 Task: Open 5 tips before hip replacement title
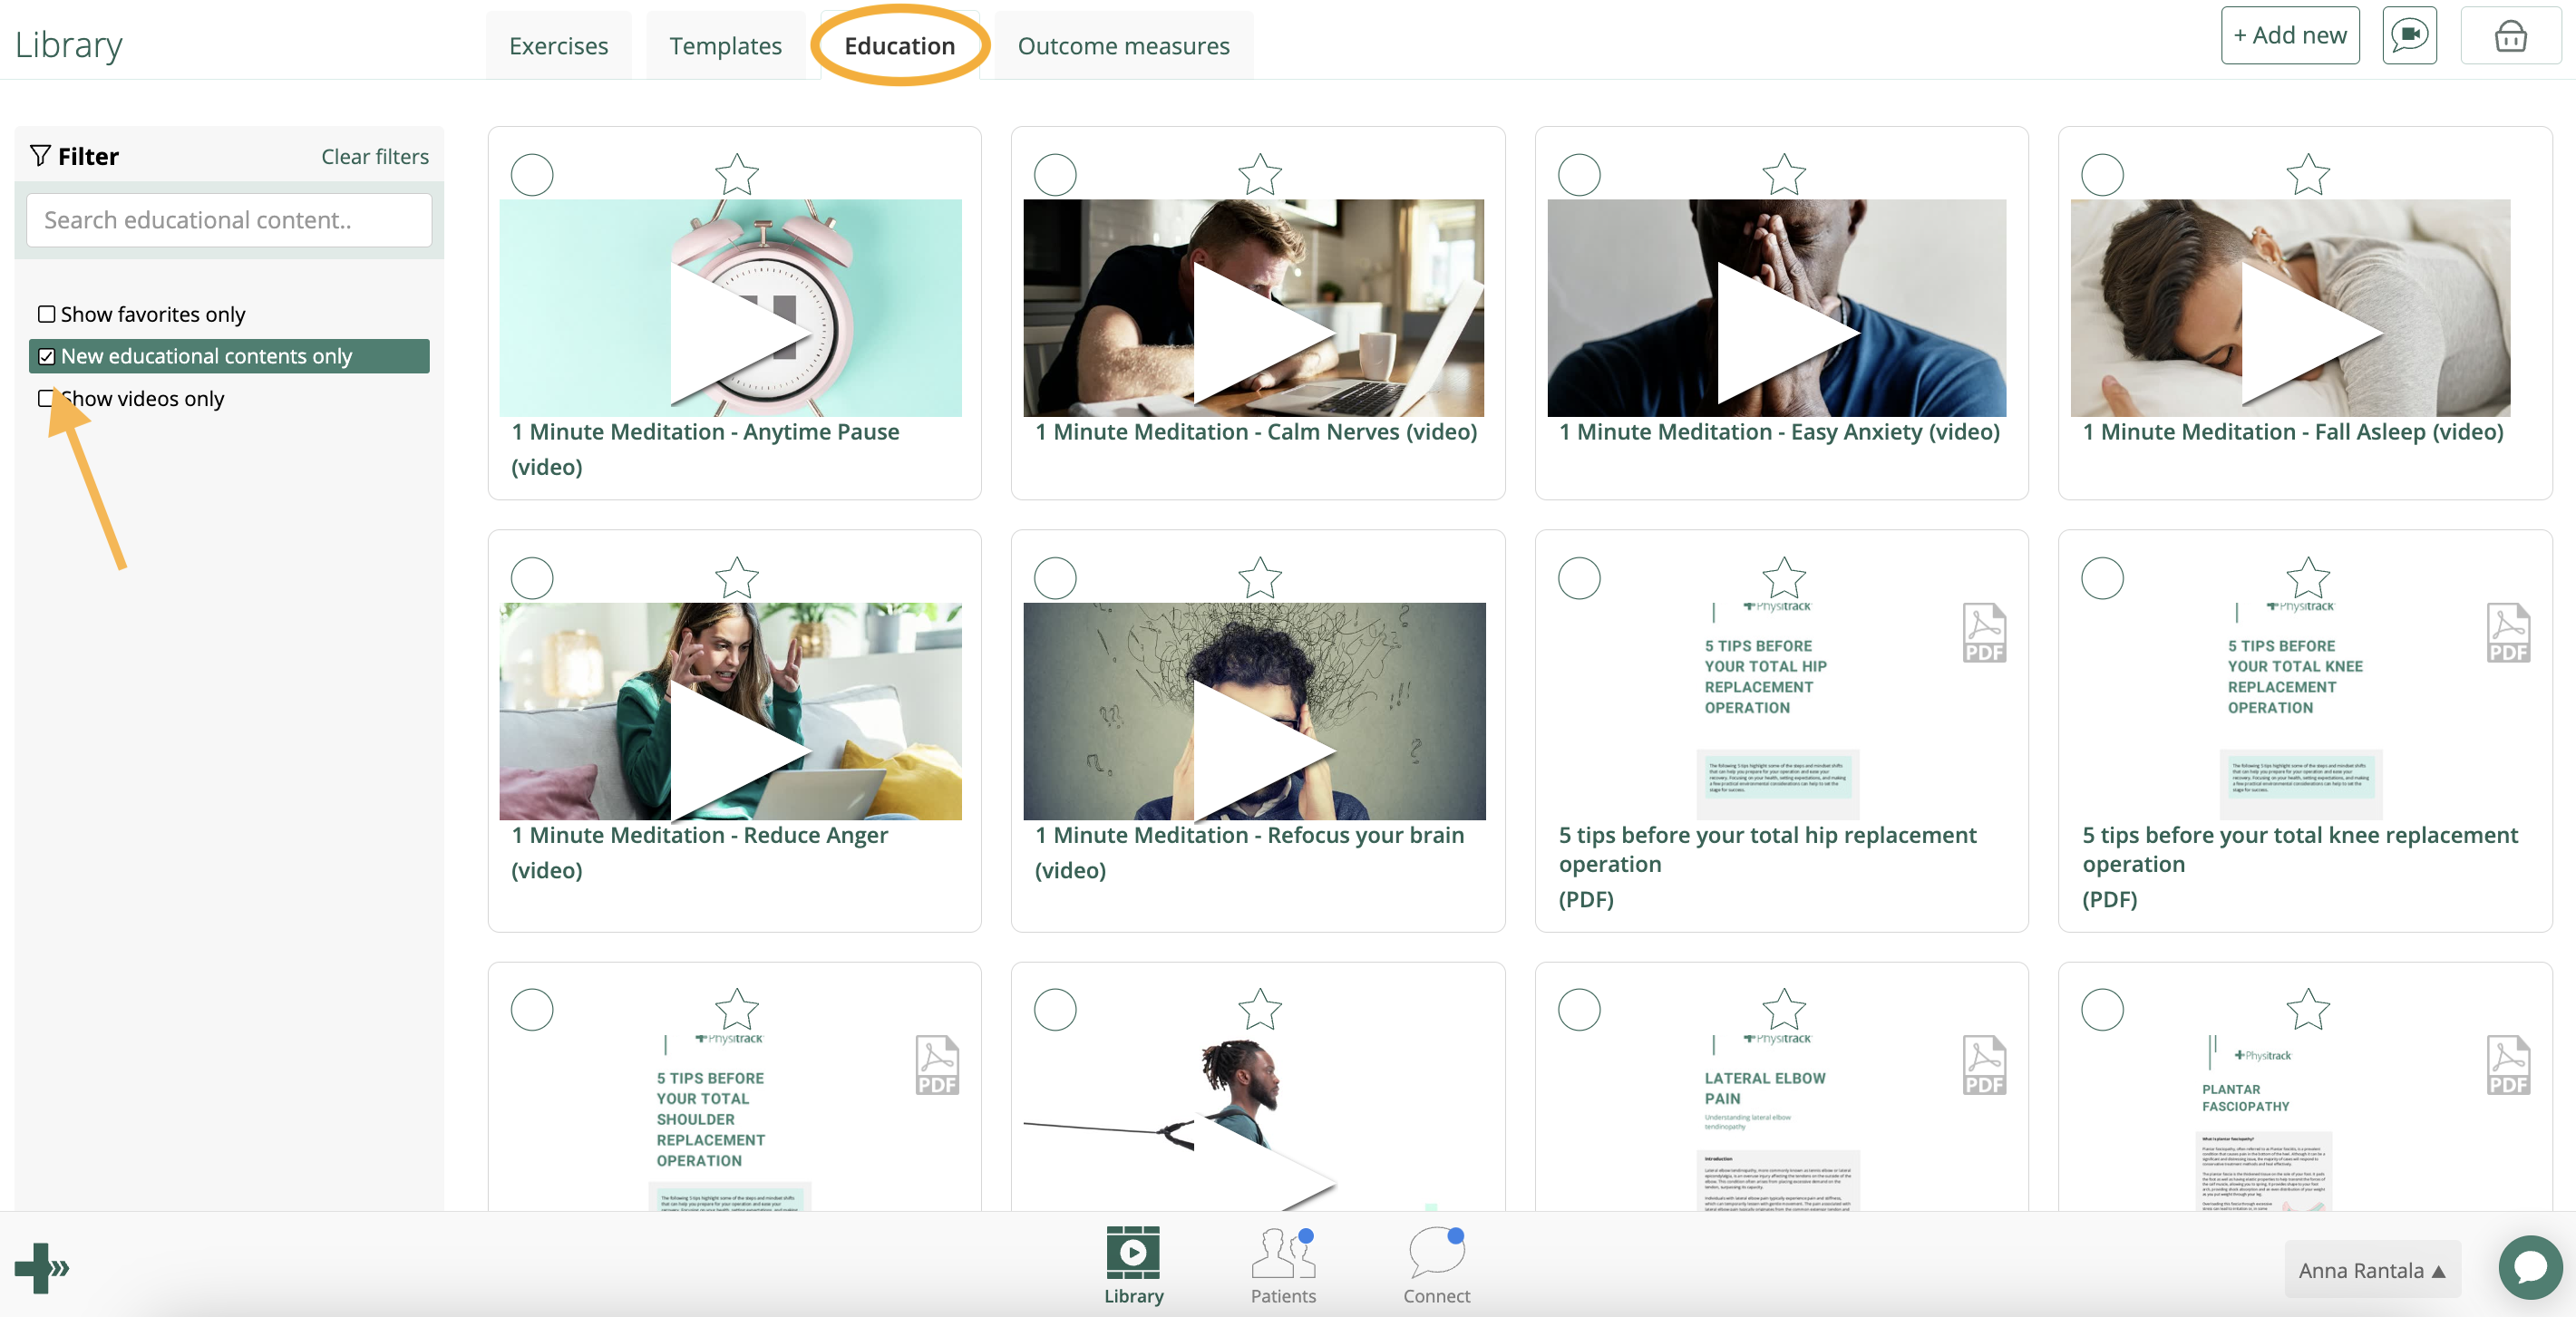pos(1767,850)
